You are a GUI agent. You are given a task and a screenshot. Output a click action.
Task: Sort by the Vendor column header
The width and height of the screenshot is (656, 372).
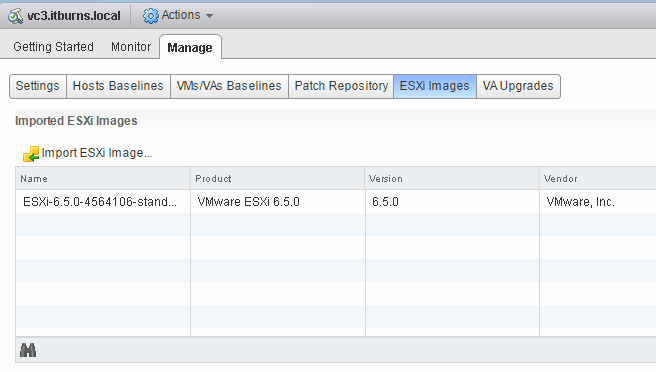pos(598,179)
